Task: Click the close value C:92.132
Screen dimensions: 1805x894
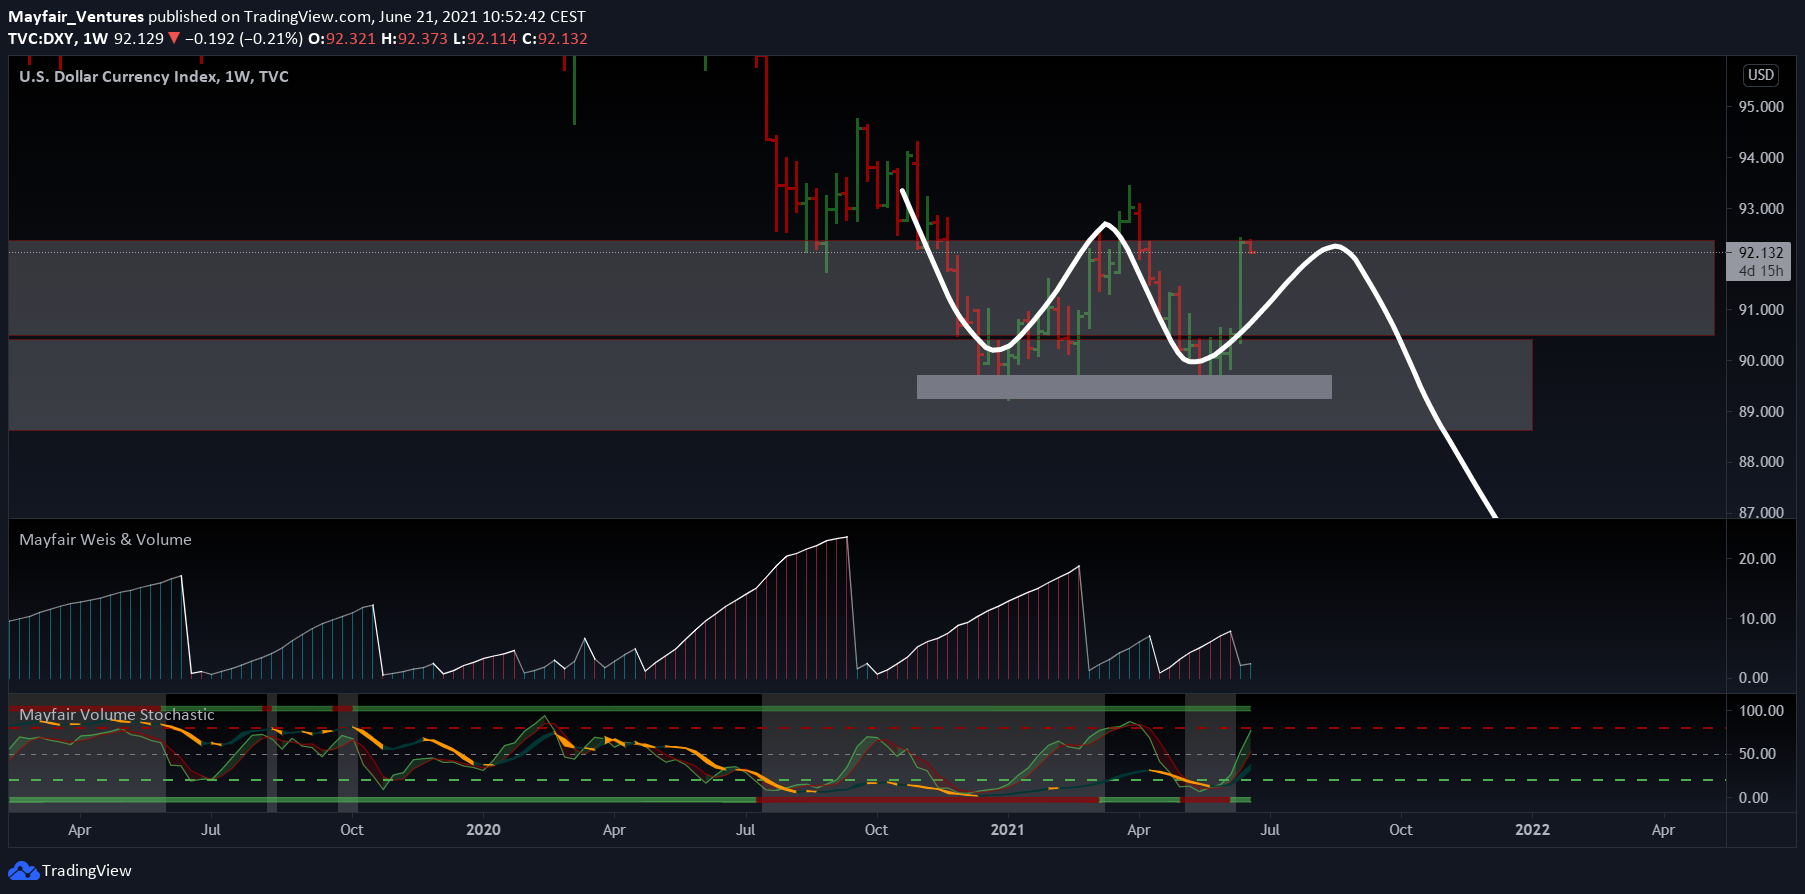Action: pyautogui.click(x=555, y=39)
